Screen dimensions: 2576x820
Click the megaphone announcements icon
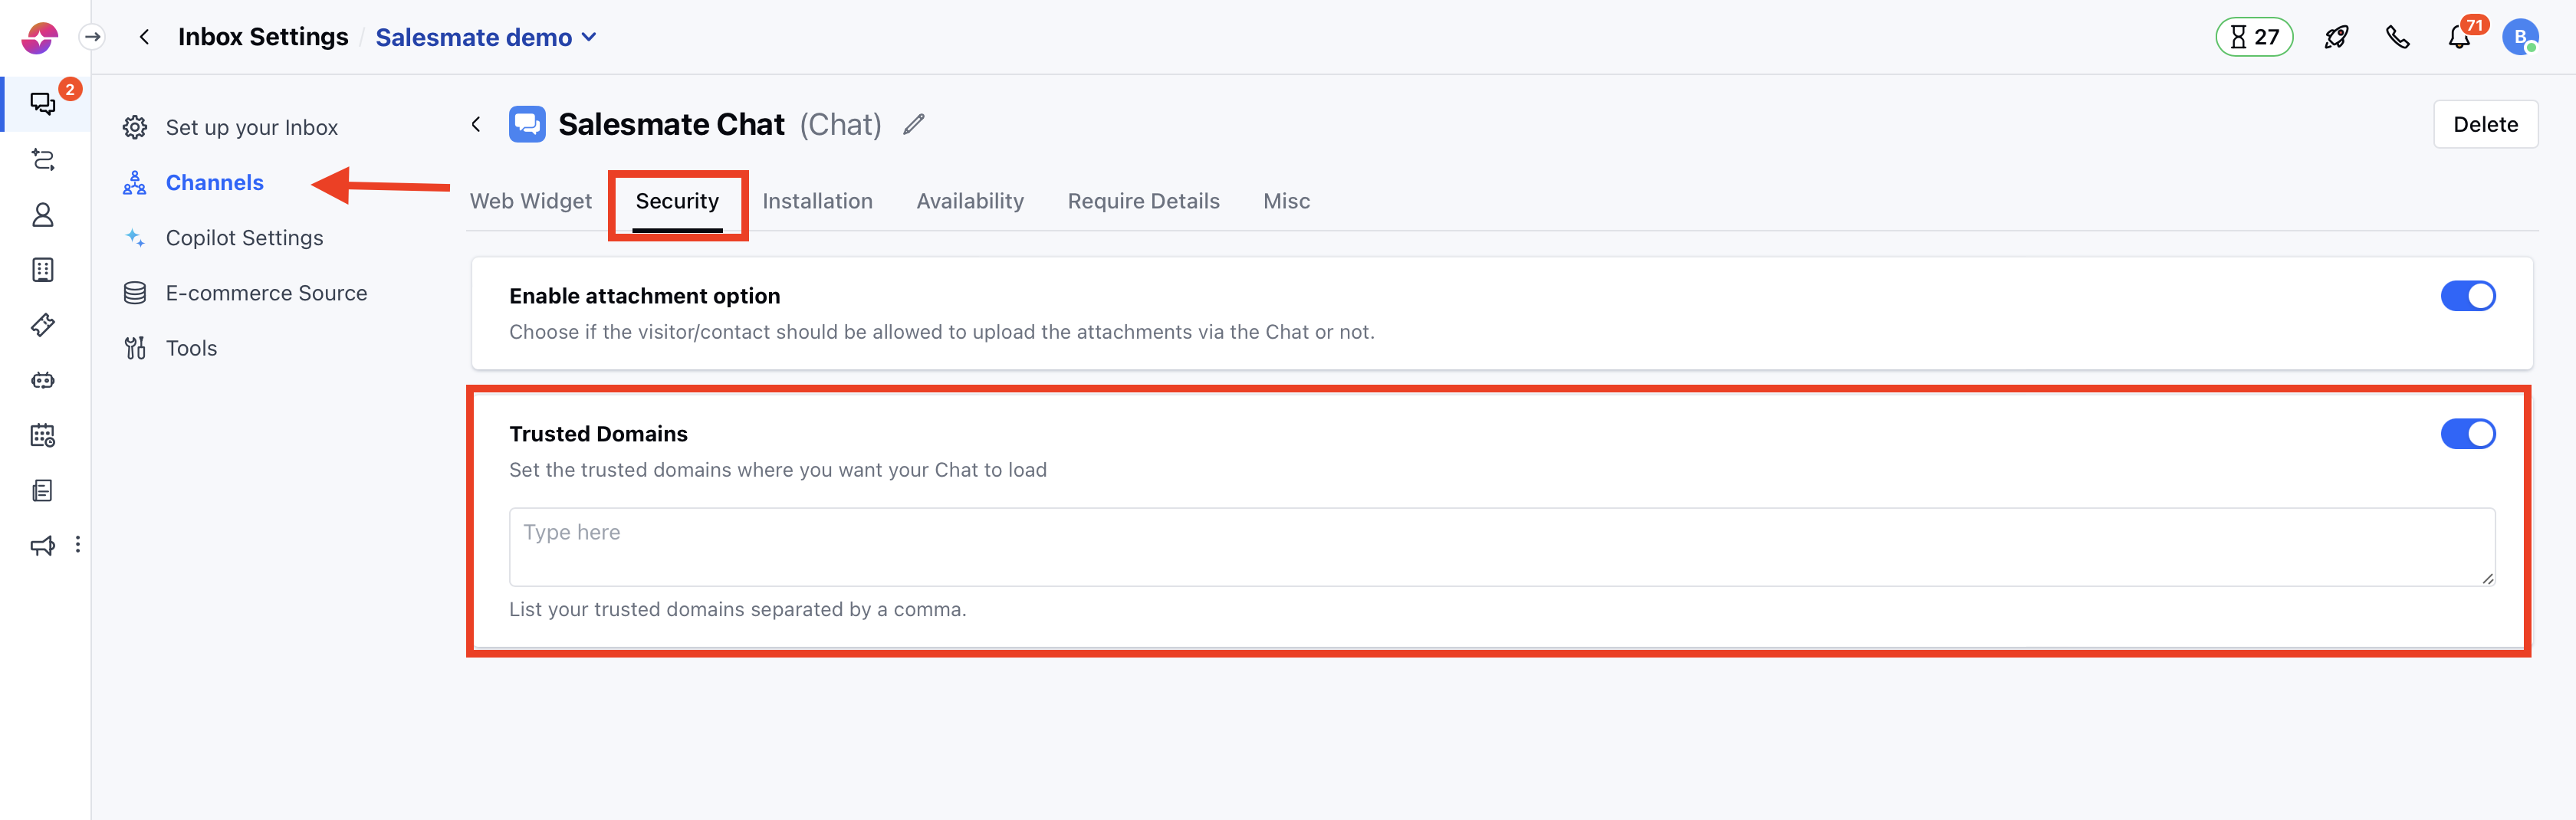tap(41, 545)
